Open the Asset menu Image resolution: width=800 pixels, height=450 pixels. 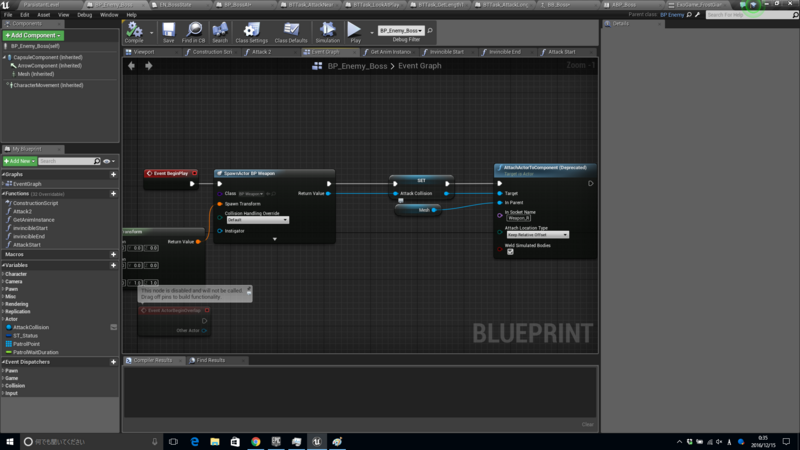(43, 15)
